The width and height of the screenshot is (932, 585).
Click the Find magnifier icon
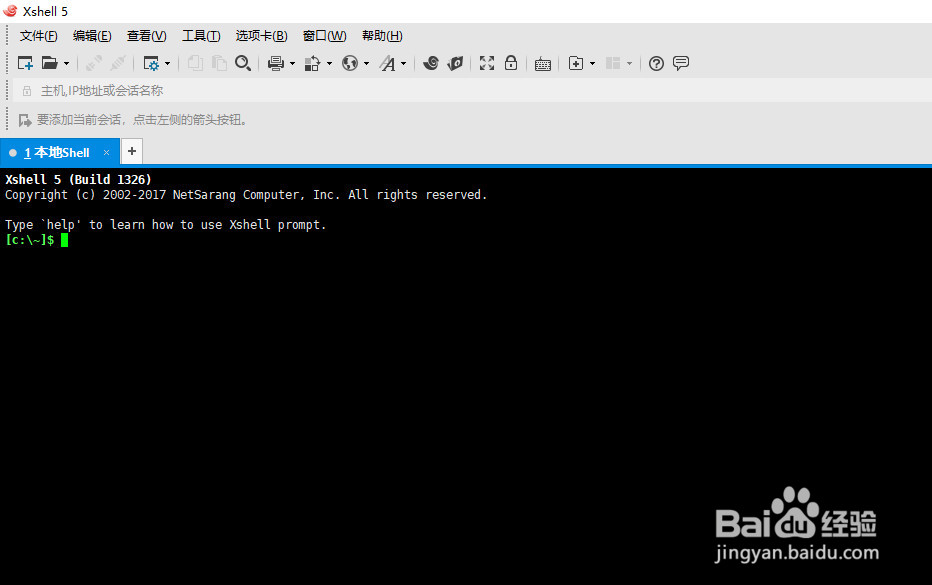[x=243, y=63]
